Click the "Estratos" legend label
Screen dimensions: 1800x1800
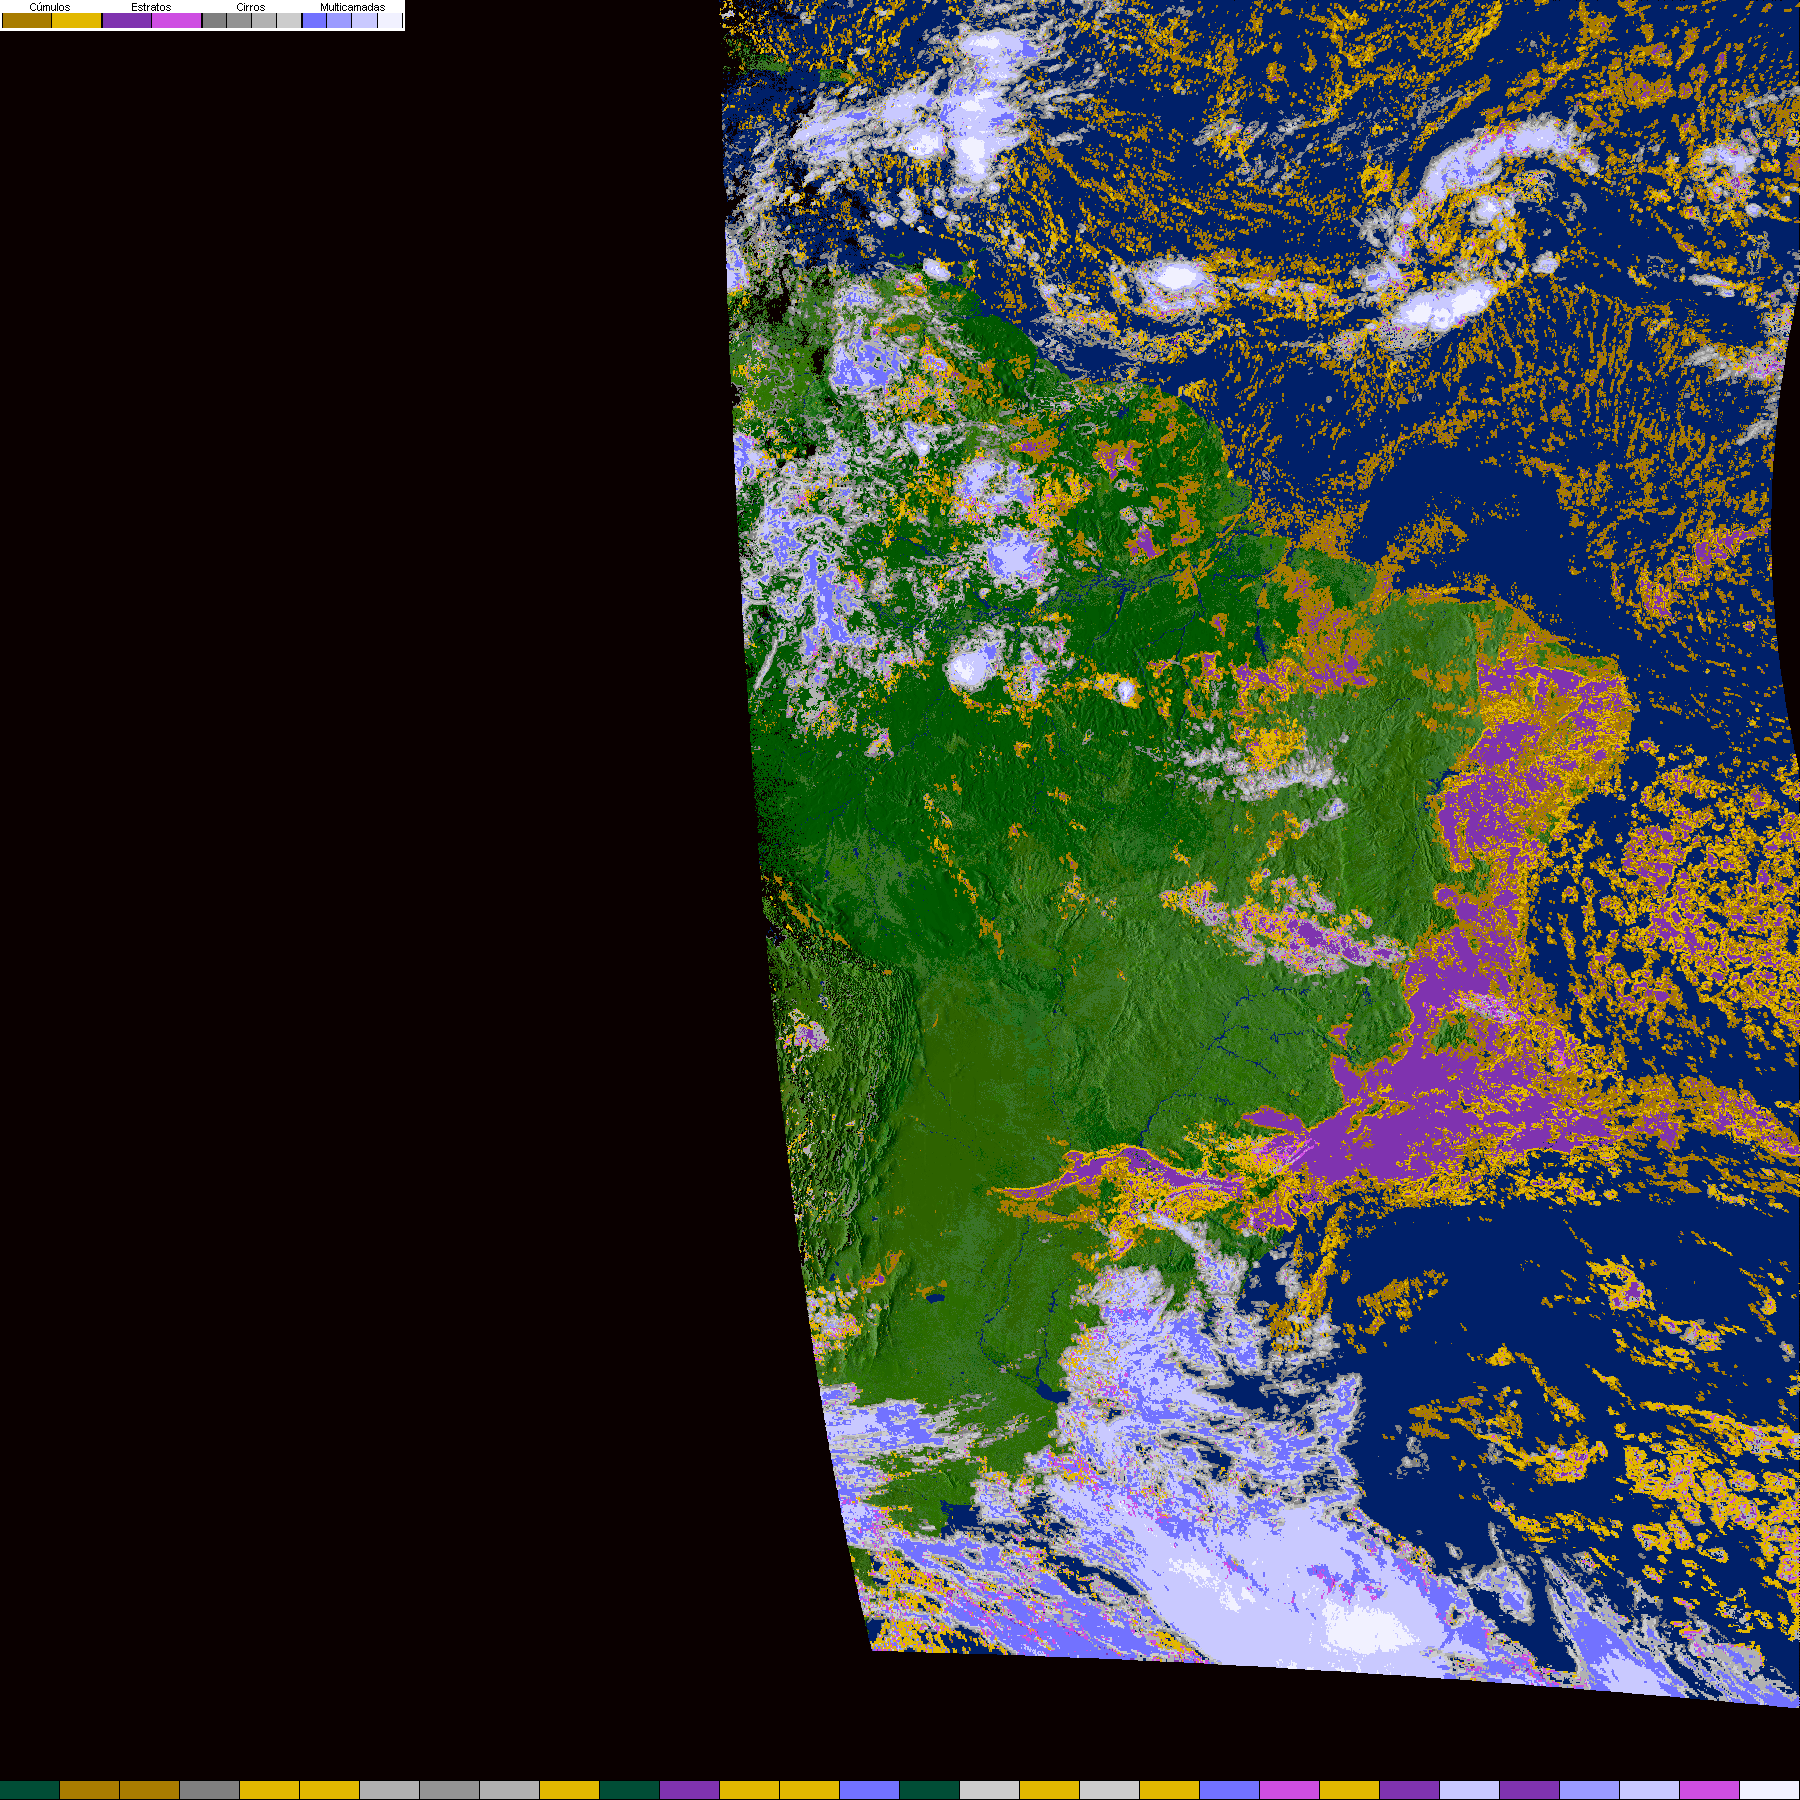pyautogui.click(x=151, y=7)
